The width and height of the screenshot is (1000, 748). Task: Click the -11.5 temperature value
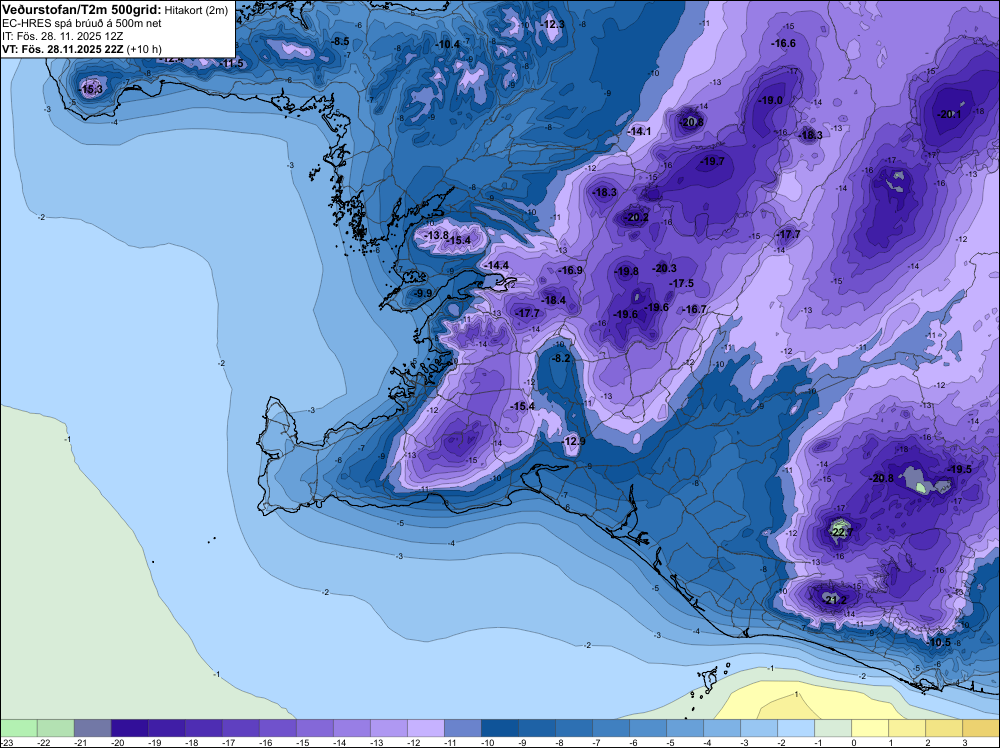(x=232, y=63)
